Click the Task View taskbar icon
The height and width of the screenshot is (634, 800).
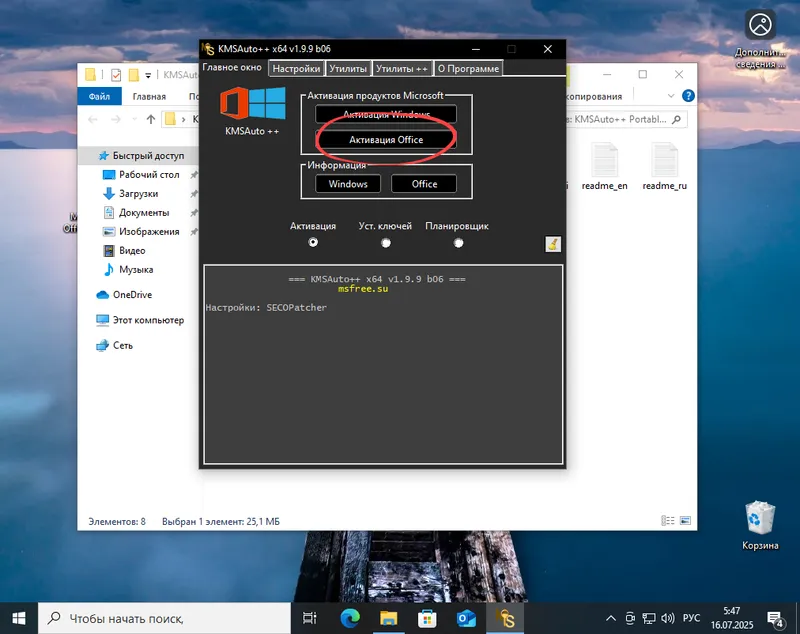tap(309, 617)
